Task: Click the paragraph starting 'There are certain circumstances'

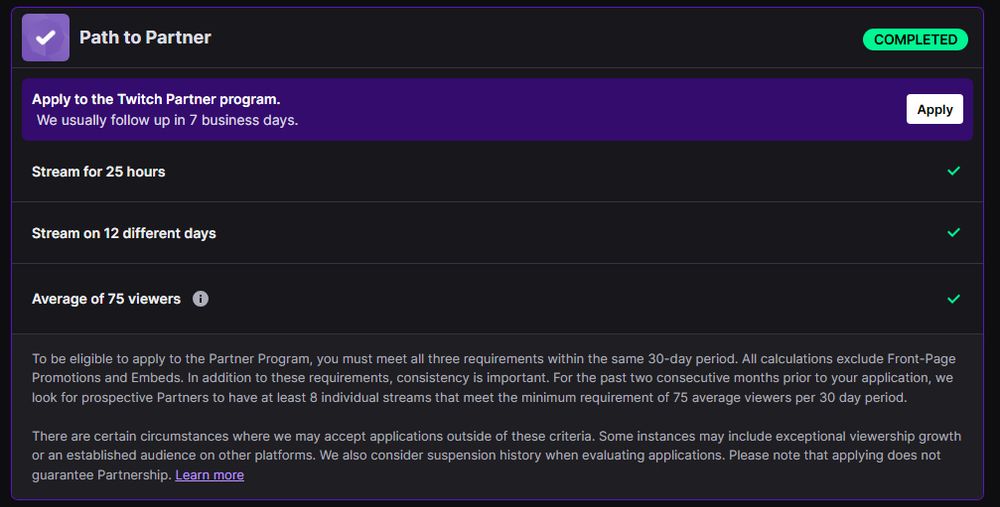Action: [x=496, y=455]
